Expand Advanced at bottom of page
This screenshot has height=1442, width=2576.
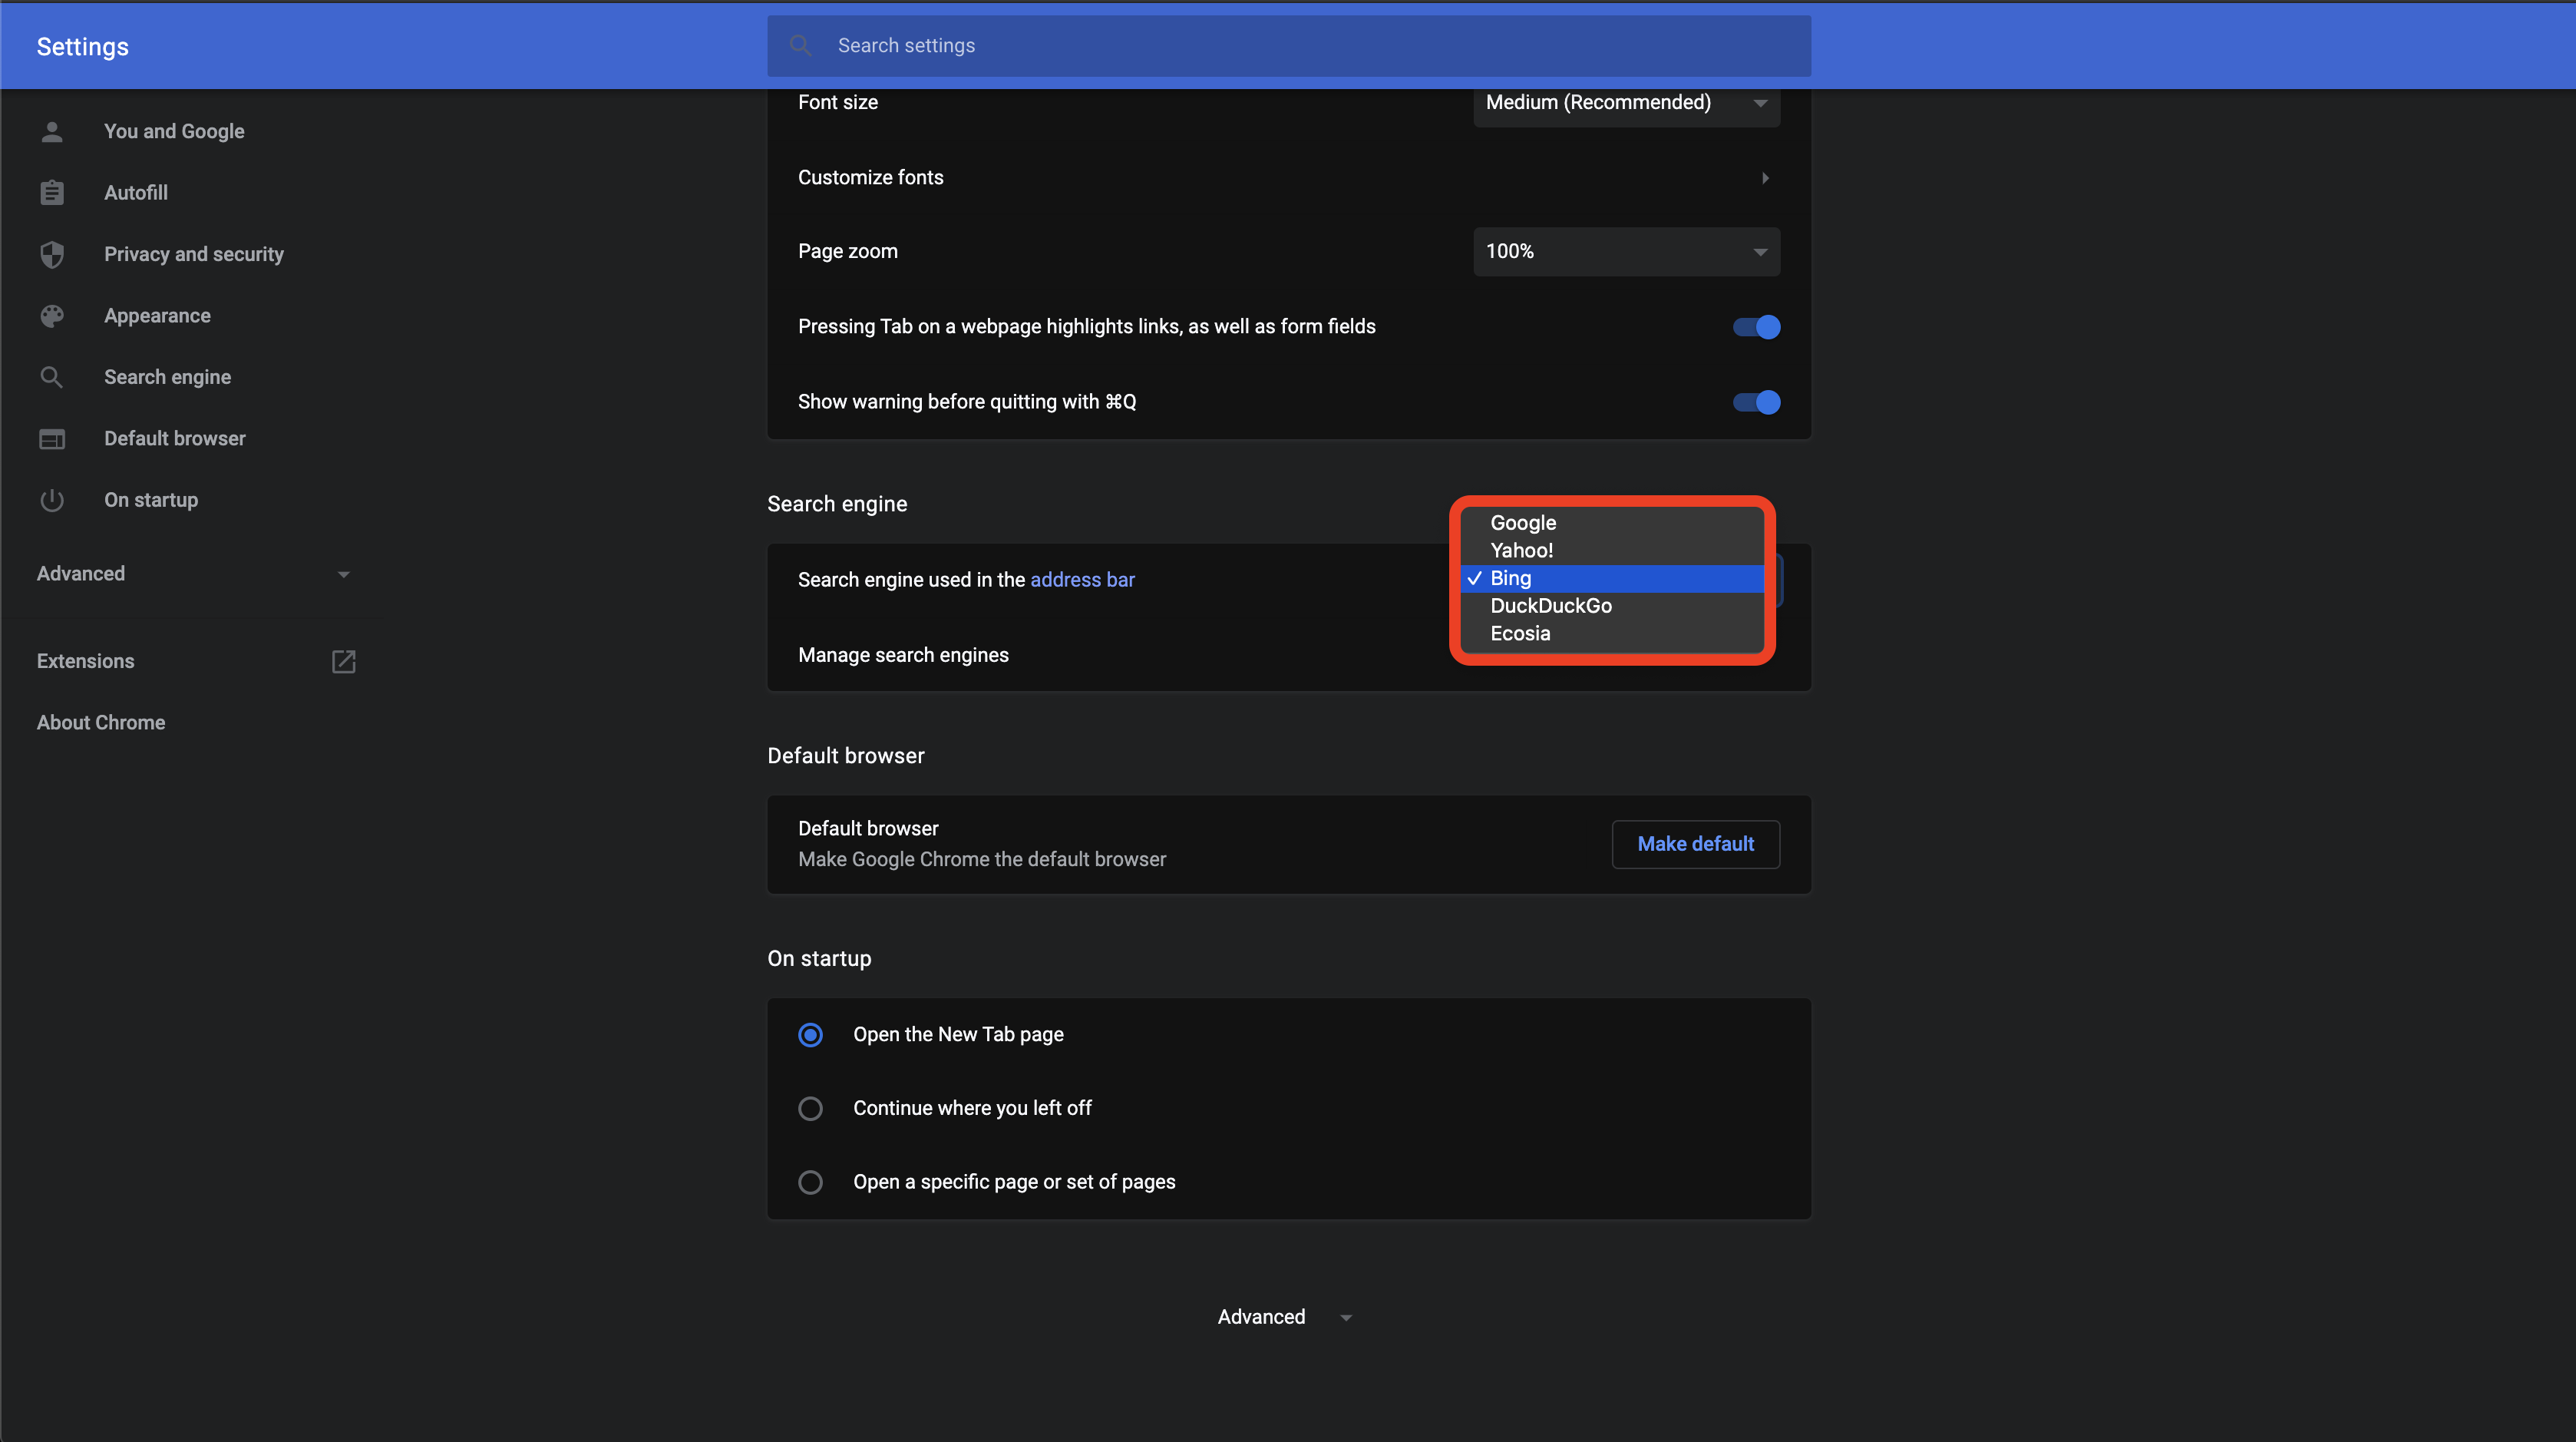pos(1285,1317)
